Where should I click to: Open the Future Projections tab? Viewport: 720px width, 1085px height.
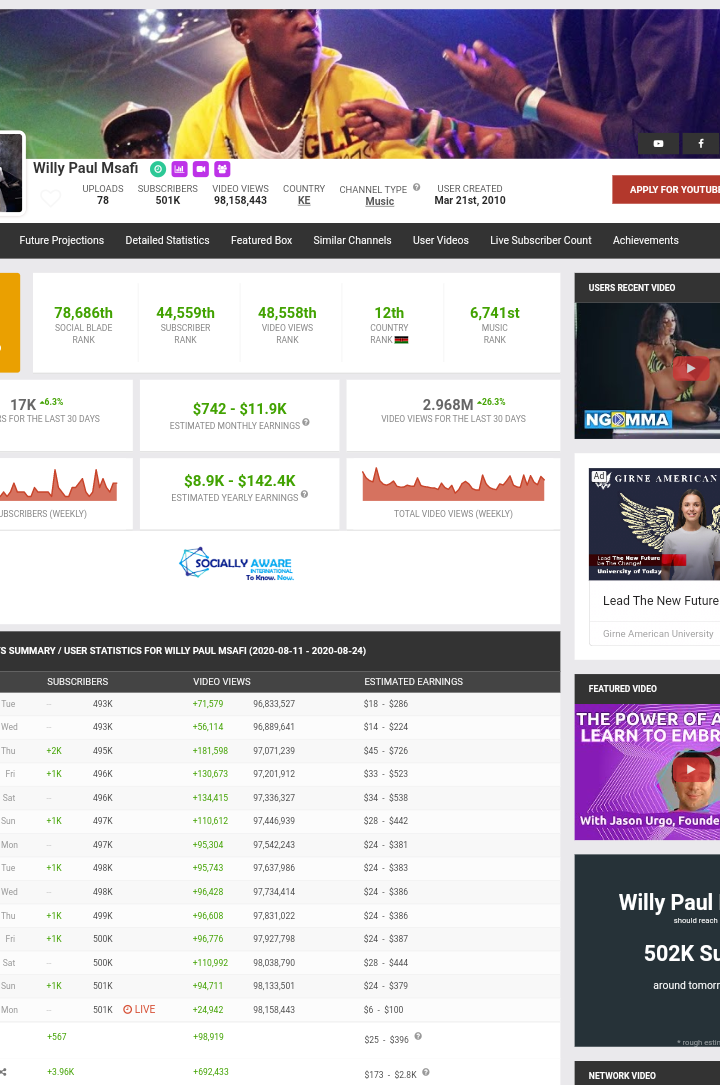pos(61,241)
